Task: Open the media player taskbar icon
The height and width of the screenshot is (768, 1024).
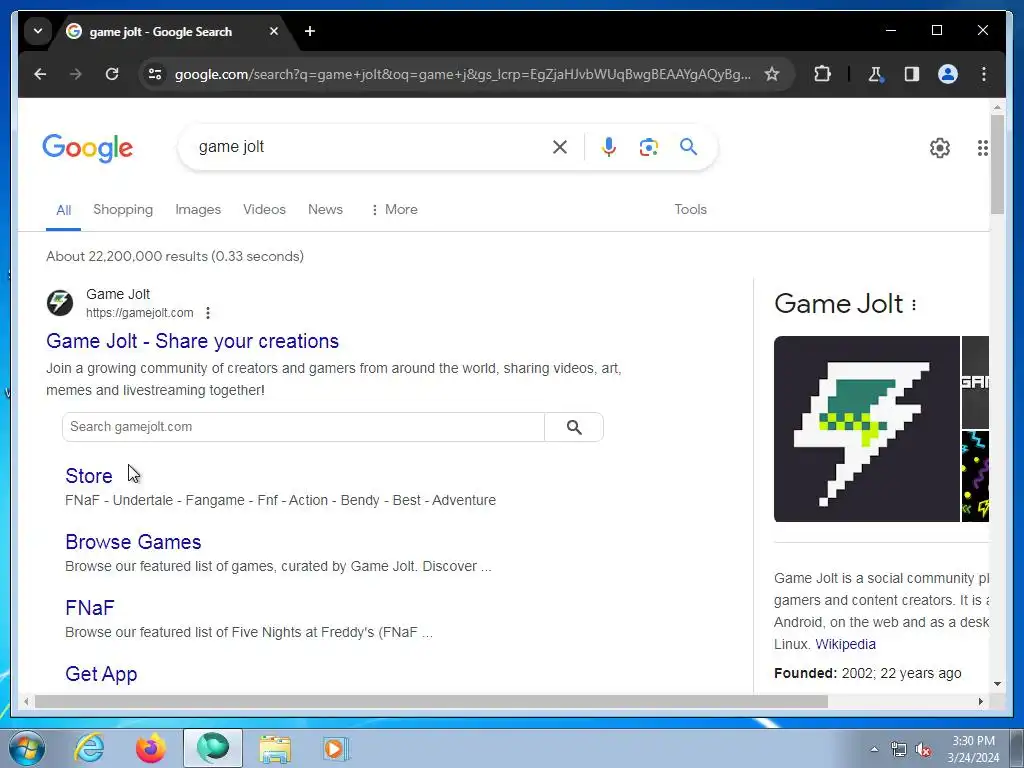Action: (x=336, y=748)
